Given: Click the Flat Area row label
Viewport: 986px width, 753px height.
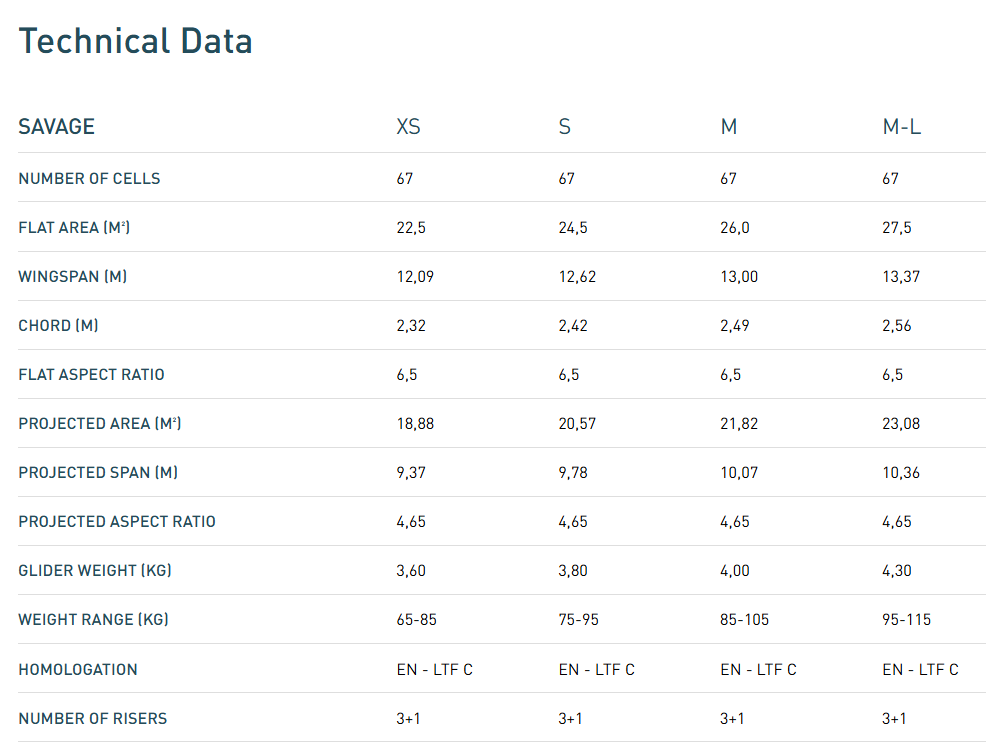Looking at the screenshot, I should coord(74,228).
